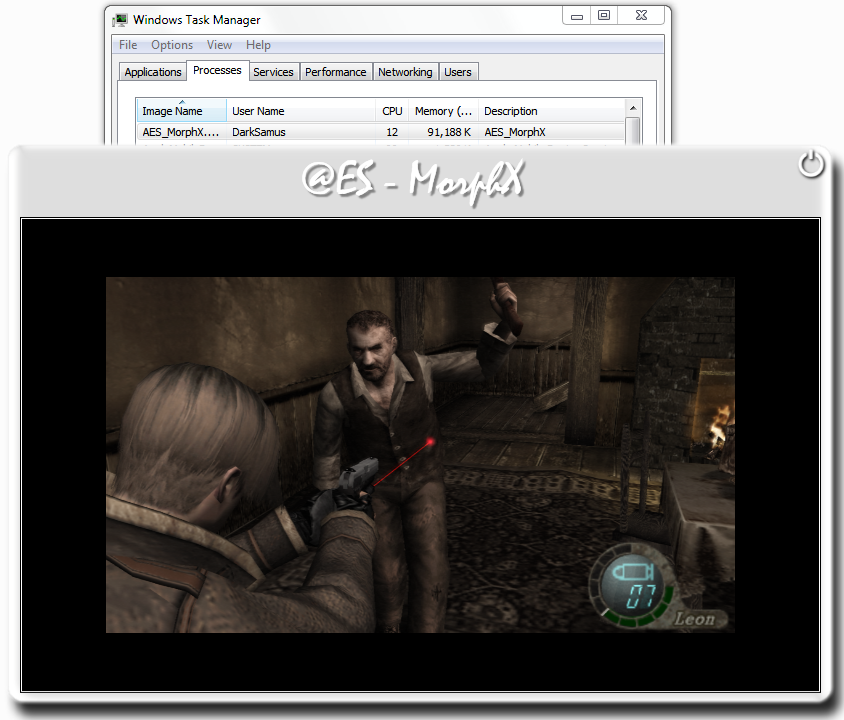Open the Options menu
Screen dimensions: 844x720
[x=172, y=45]
